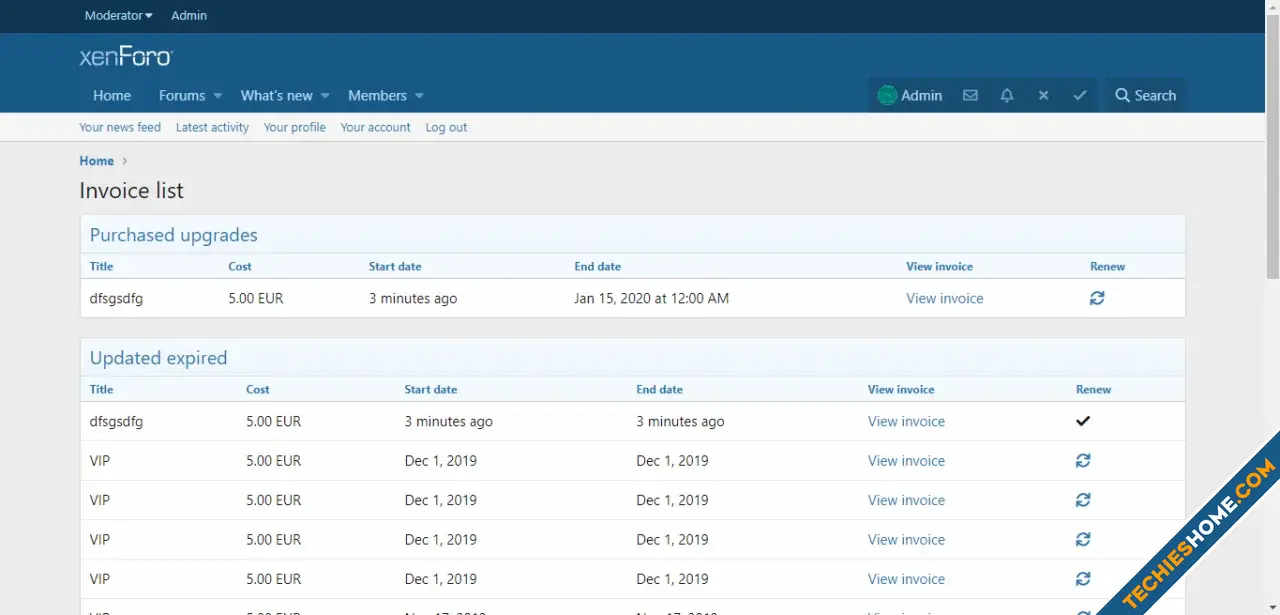Open the conversations envelope icon

click(970, 96)
